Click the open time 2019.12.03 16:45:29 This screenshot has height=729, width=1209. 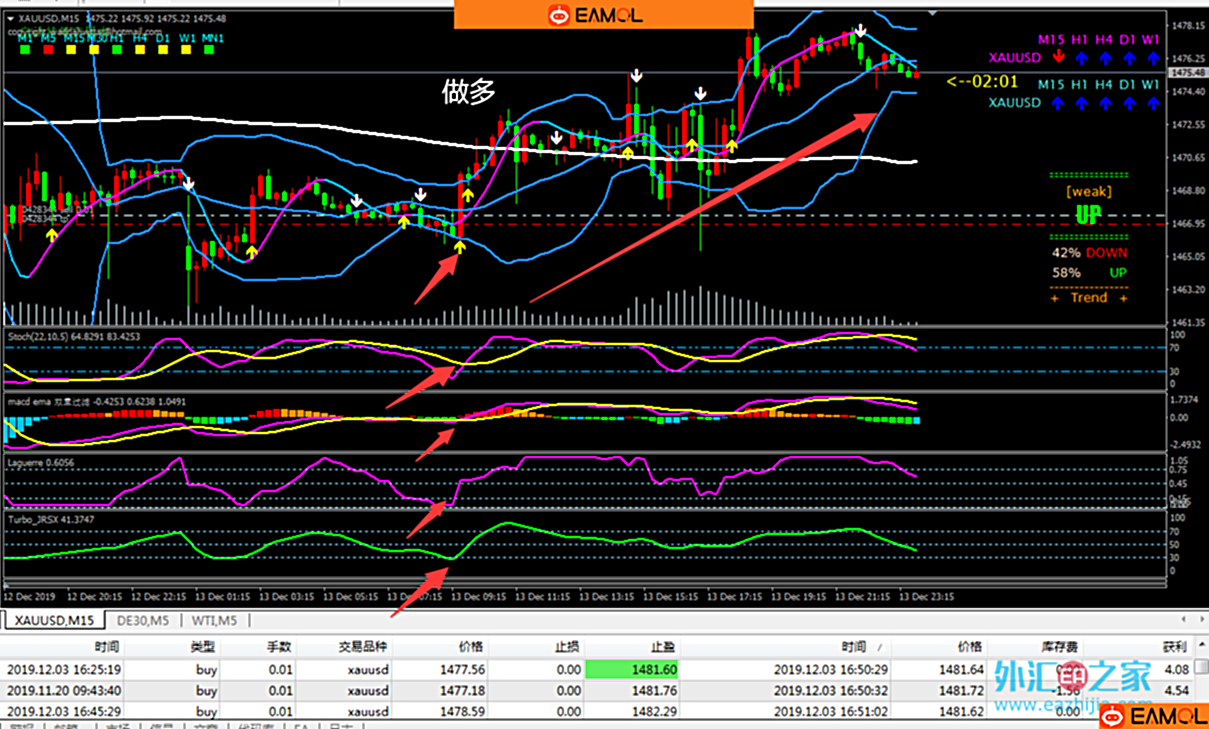point(64,711)
